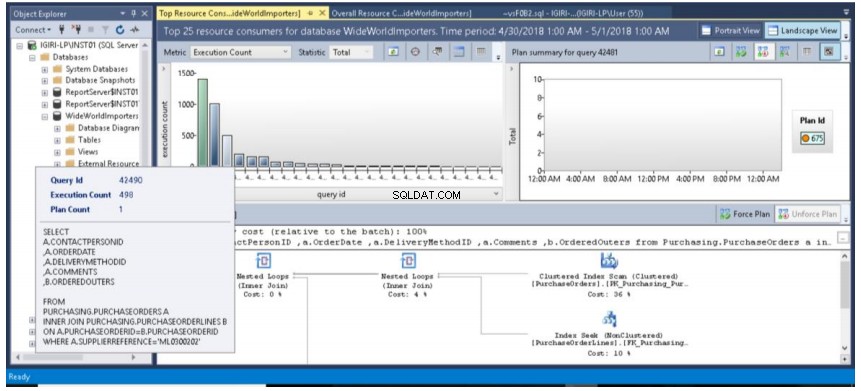861x391 pixels.
Task: Select Plan Id 675 orange legend swatch
Action: tap(806, 138)
